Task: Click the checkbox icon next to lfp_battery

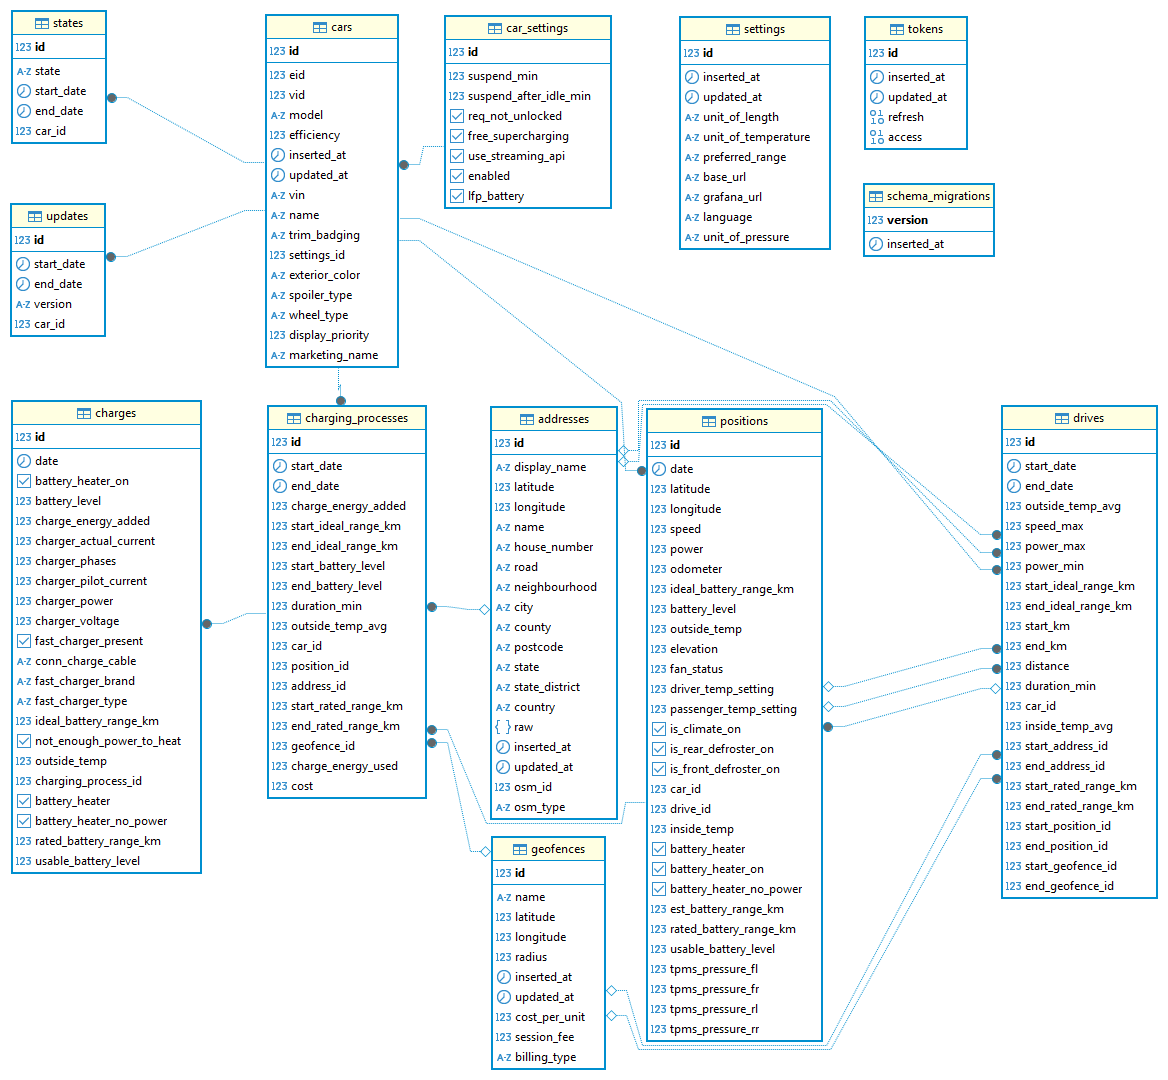Action: pyautogui.click(x=457, y=196)
